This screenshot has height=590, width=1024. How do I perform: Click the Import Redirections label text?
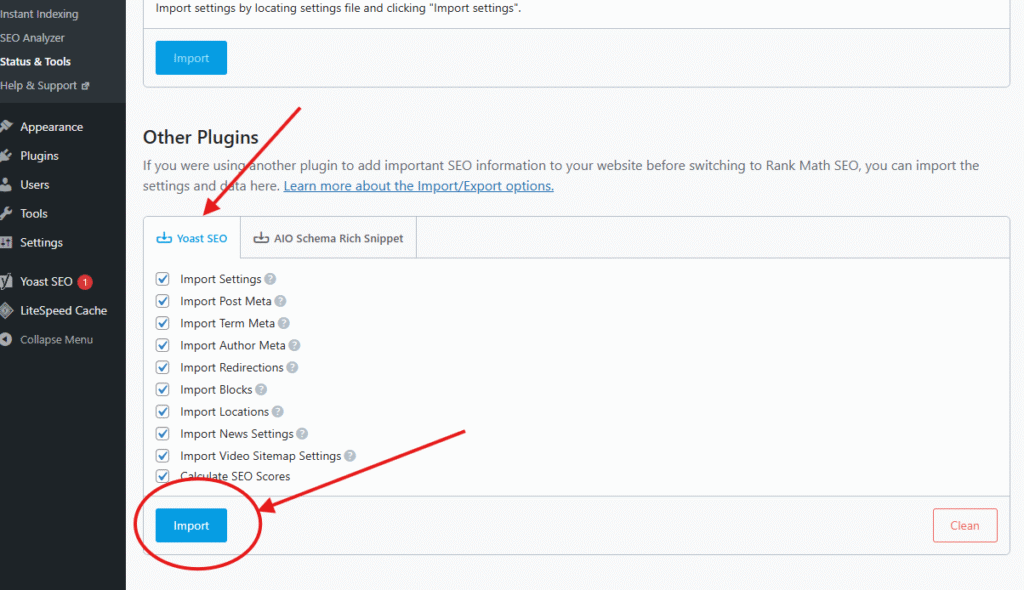click(232, 368)
